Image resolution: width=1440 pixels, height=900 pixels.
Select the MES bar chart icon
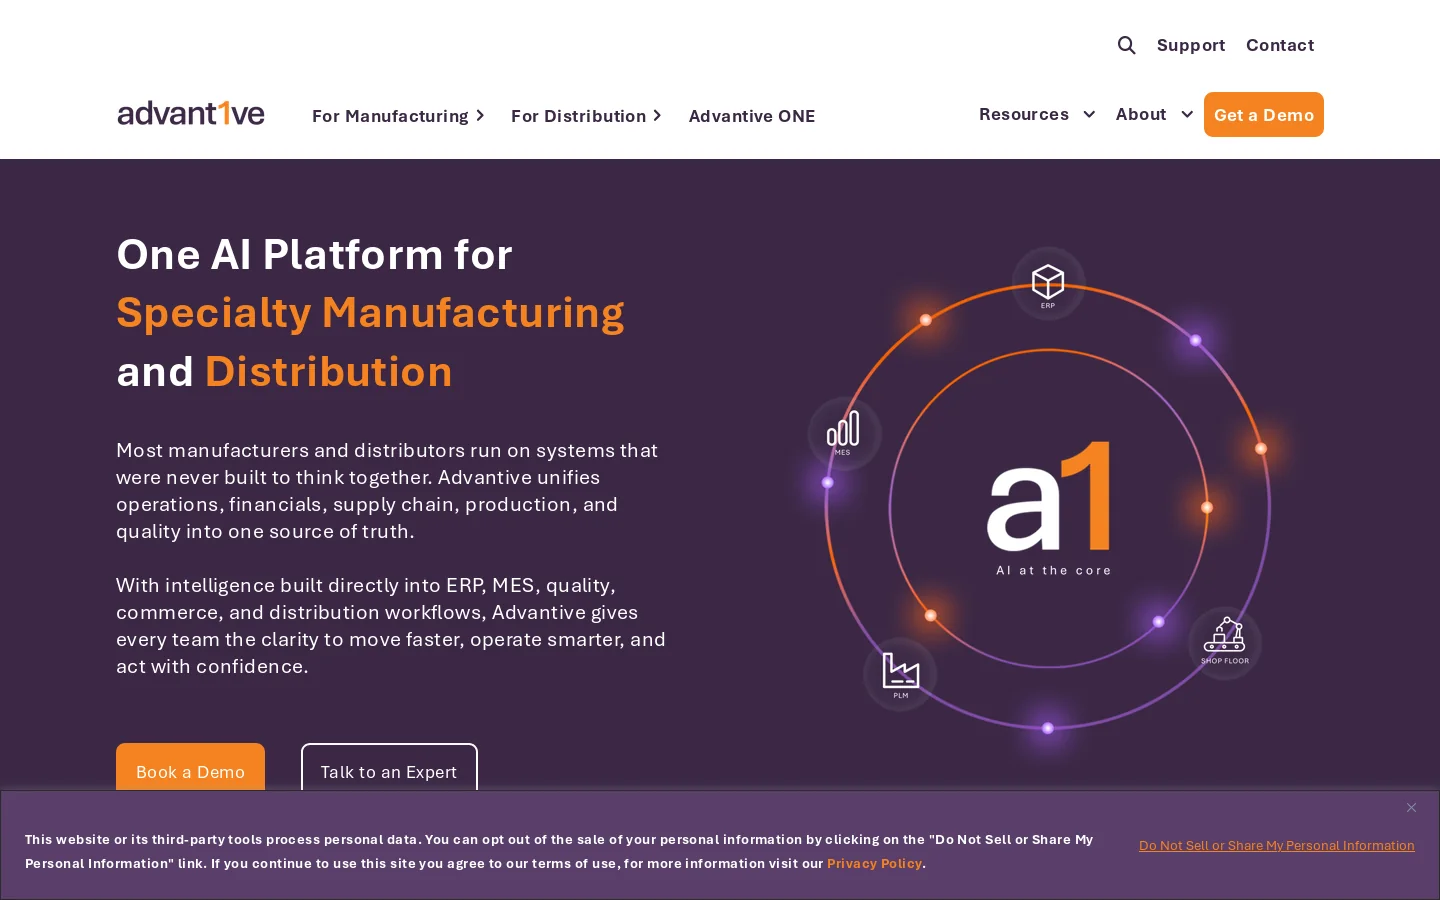pos(844,433)
